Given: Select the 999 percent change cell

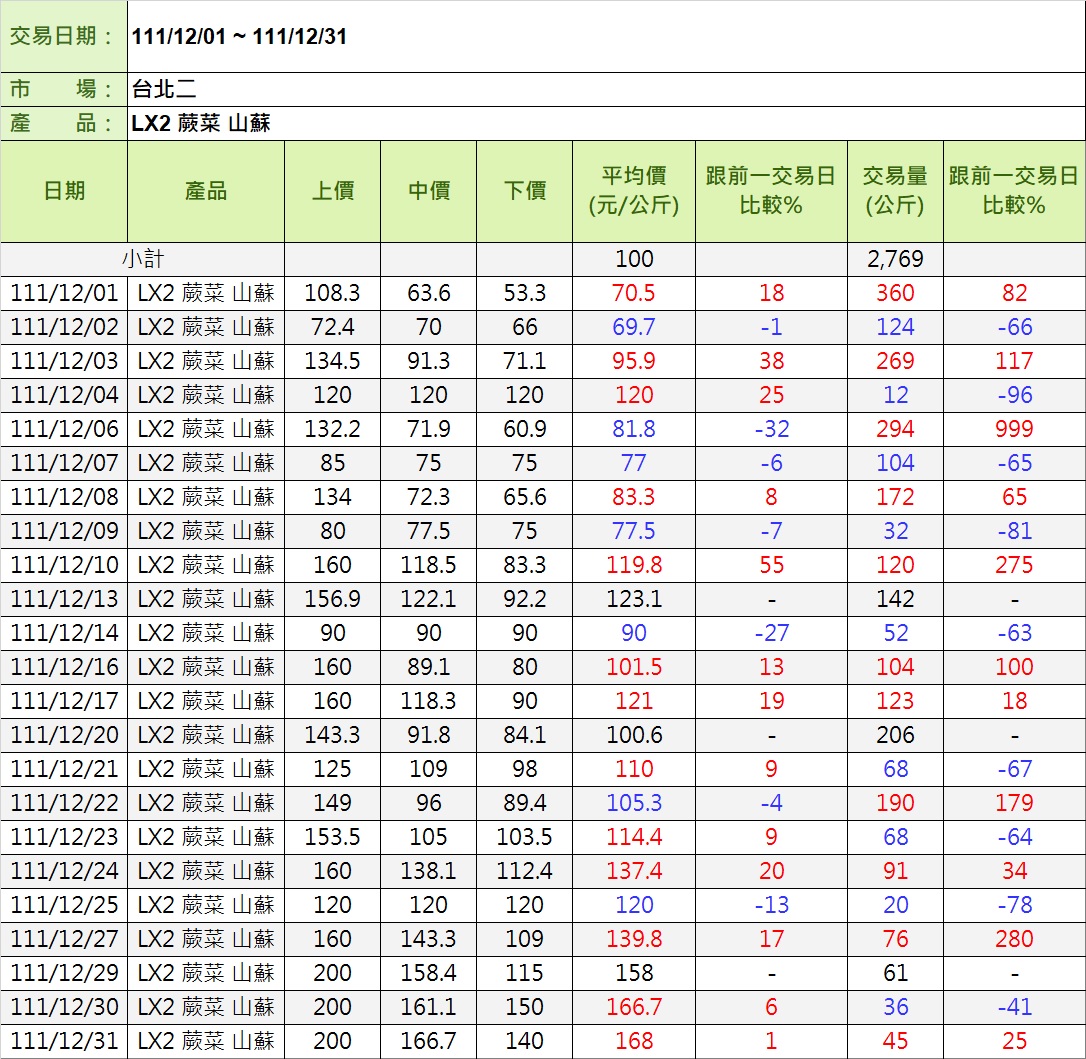Looking at the screenshot, I should tap(1014, 429).
